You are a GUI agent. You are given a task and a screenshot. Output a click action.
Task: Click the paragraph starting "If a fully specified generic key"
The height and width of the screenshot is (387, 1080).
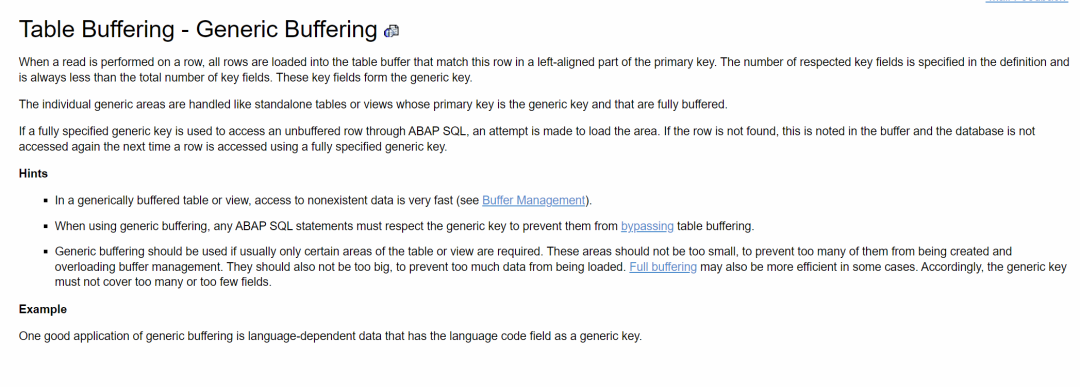coord(527,138)
